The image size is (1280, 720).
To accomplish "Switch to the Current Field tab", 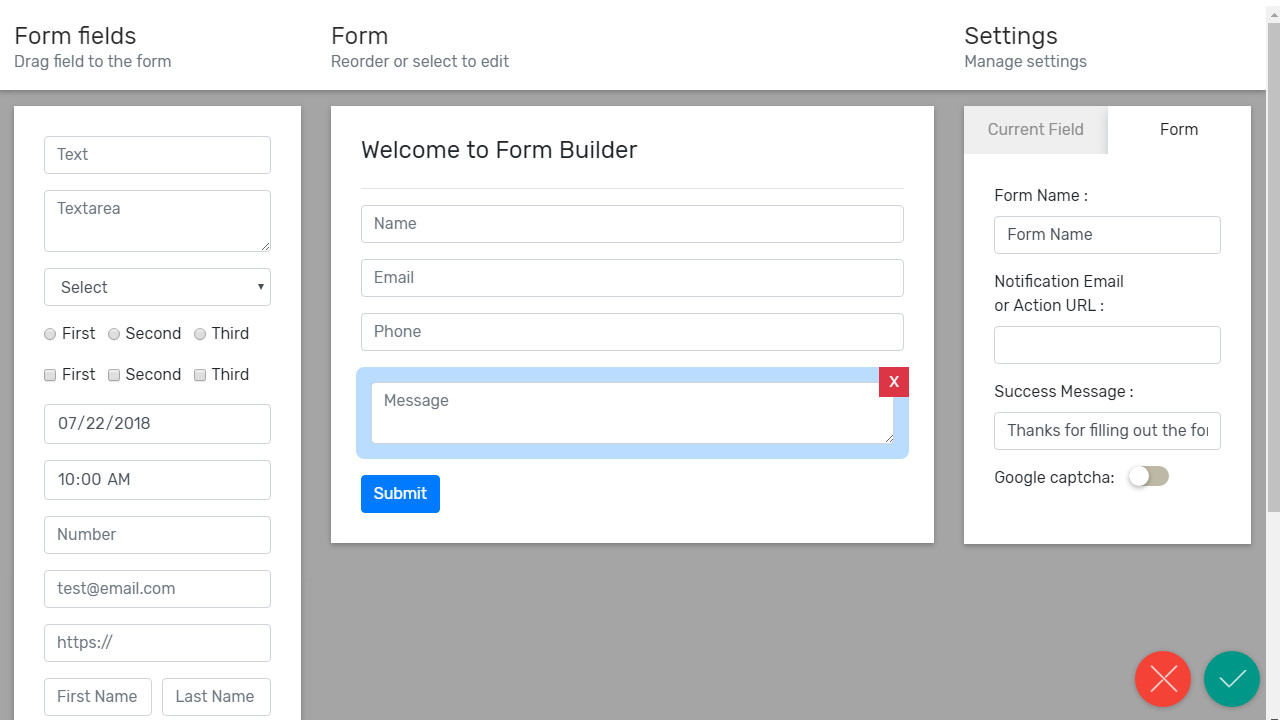I will tap(1035, 130).
